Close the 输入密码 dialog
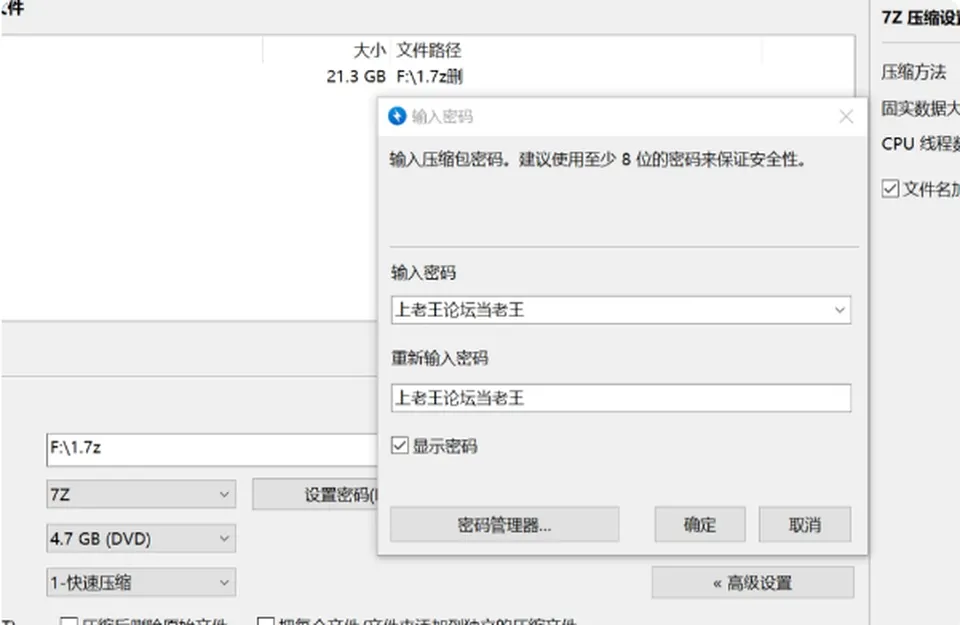960x625 pixels. pos(846,116)
